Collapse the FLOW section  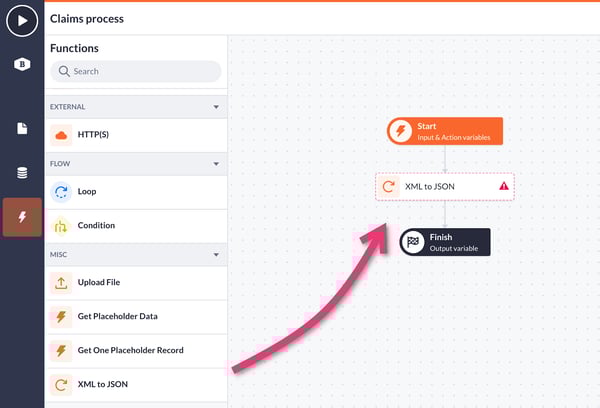(215, 163)
